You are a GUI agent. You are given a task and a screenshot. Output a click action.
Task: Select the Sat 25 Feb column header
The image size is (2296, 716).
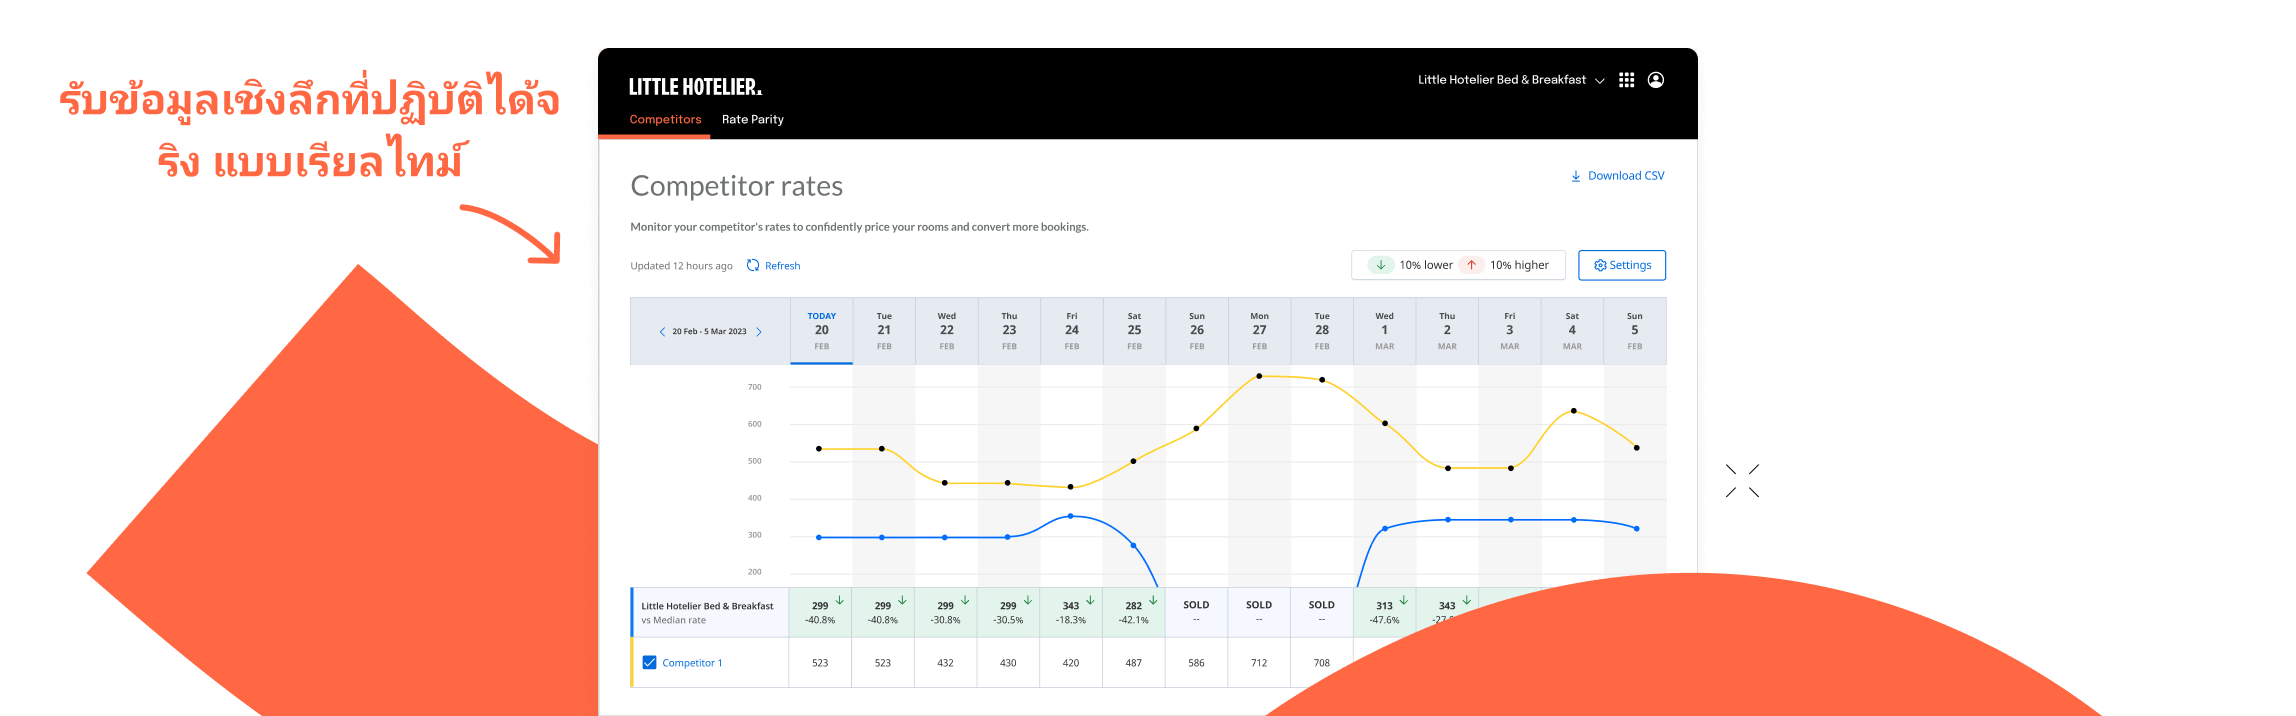coord(1134,331)
